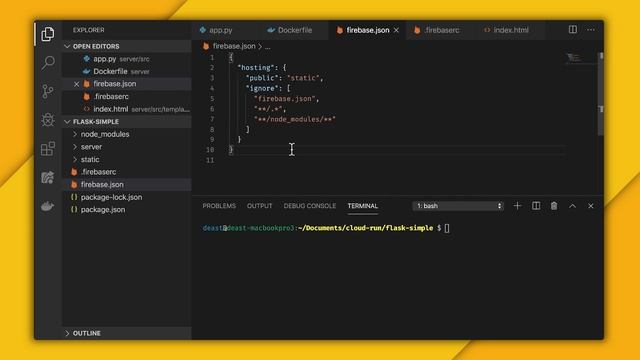640x360 pixels.
Task: Click "**/node_modules/**" string on line 7
Action: click(294, 119)
